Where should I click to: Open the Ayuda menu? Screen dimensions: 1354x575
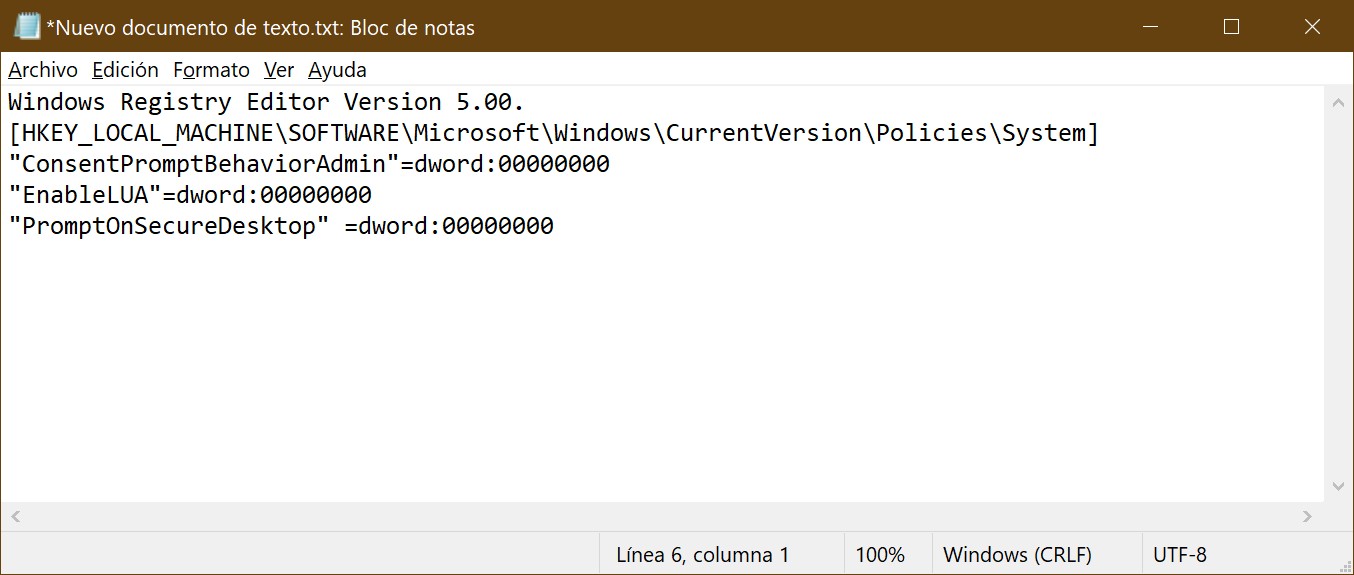[337, 70]
